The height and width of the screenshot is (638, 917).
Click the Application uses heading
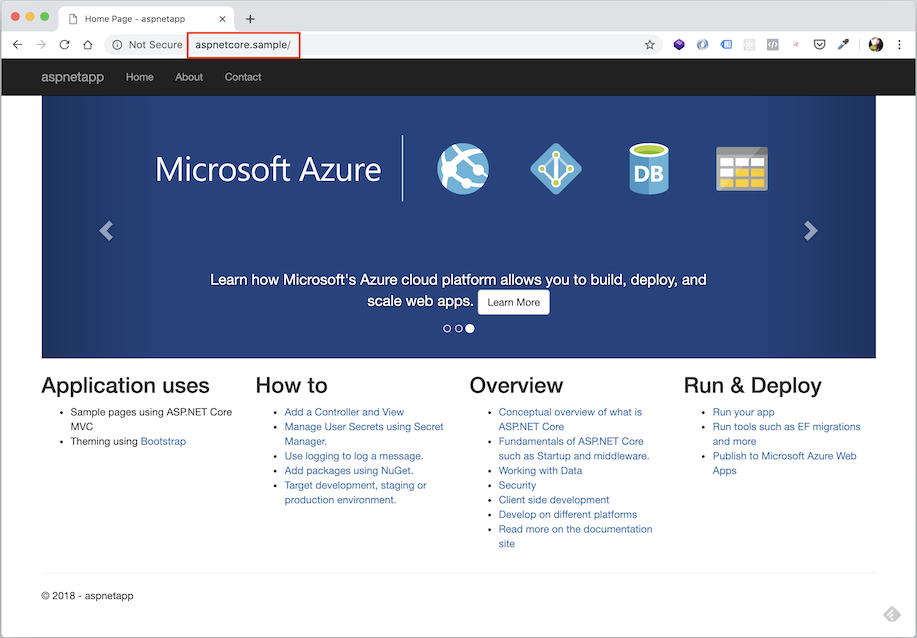coord(125,385)
